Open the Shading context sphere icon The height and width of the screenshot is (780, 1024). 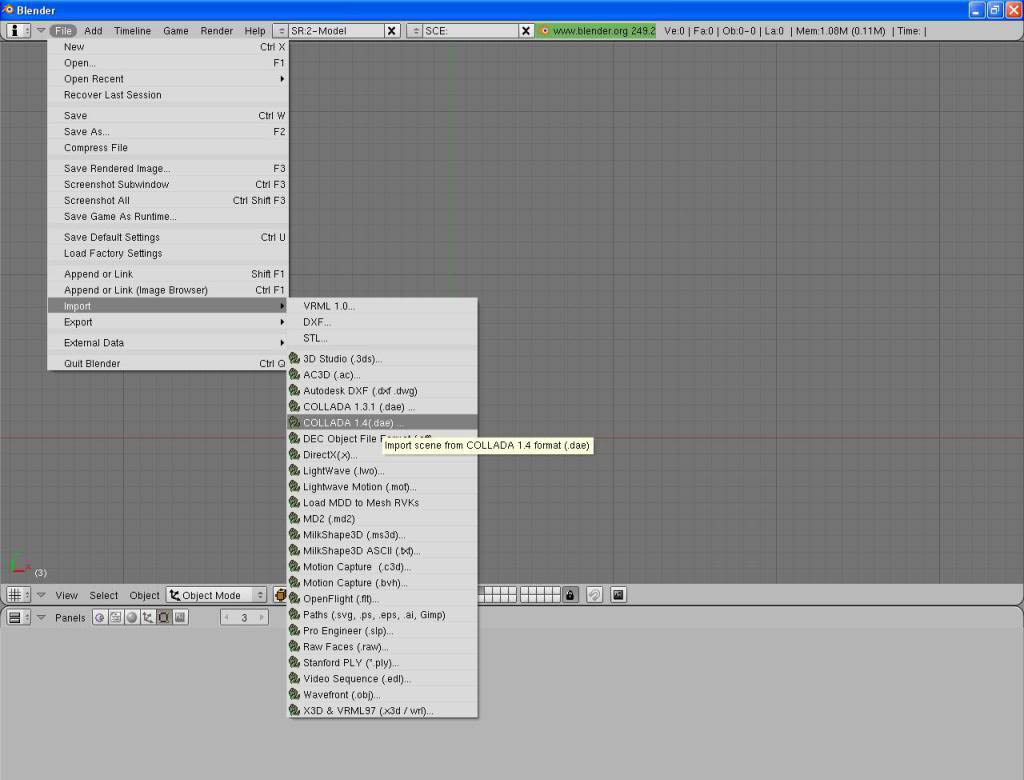click(131, 618)
